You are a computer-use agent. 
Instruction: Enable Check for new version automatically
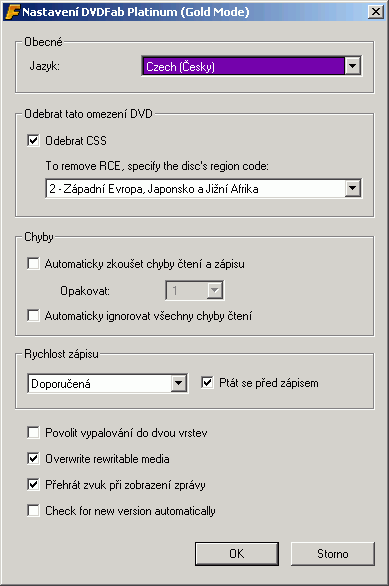point(33,511)
